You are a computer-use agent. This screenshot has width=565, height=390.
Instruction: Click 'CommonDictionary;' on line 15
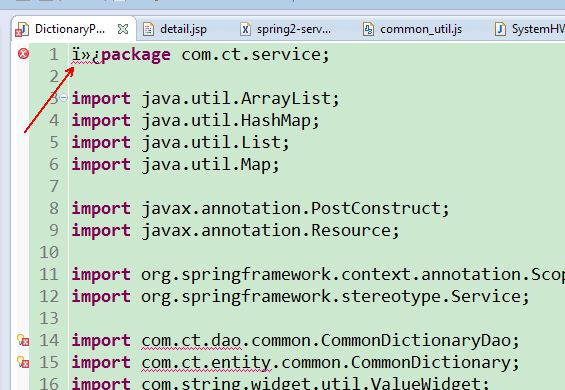435,362
